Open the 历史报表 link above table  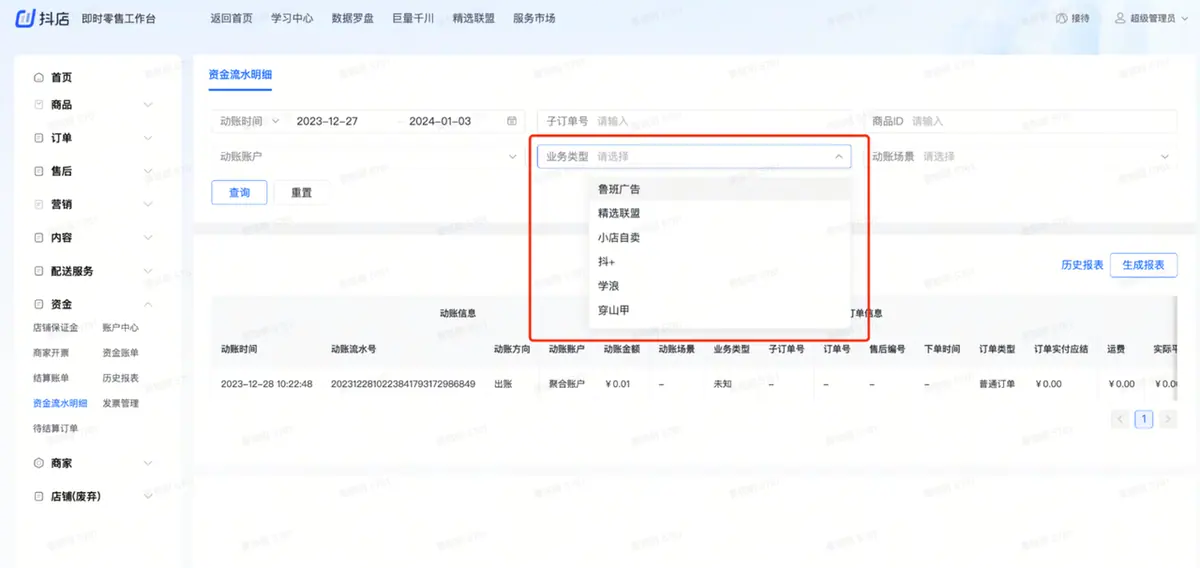[1082, 265]
